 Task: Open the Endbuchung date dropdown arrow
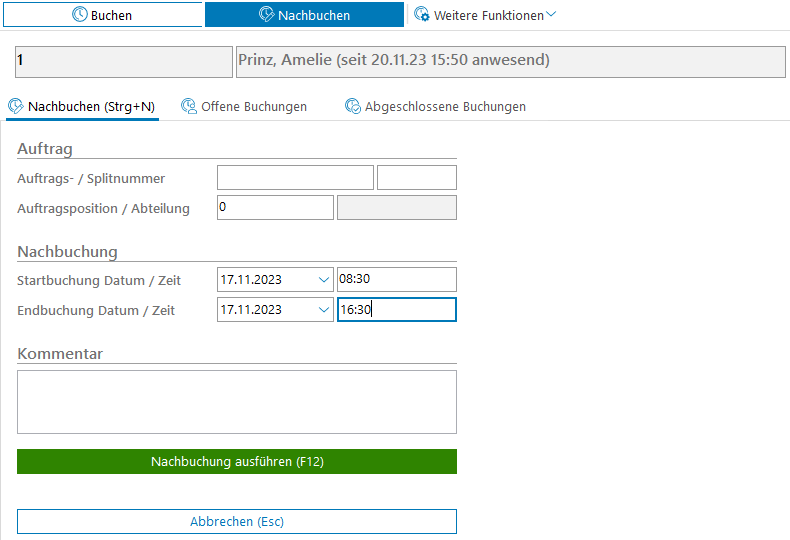point(323,310)
